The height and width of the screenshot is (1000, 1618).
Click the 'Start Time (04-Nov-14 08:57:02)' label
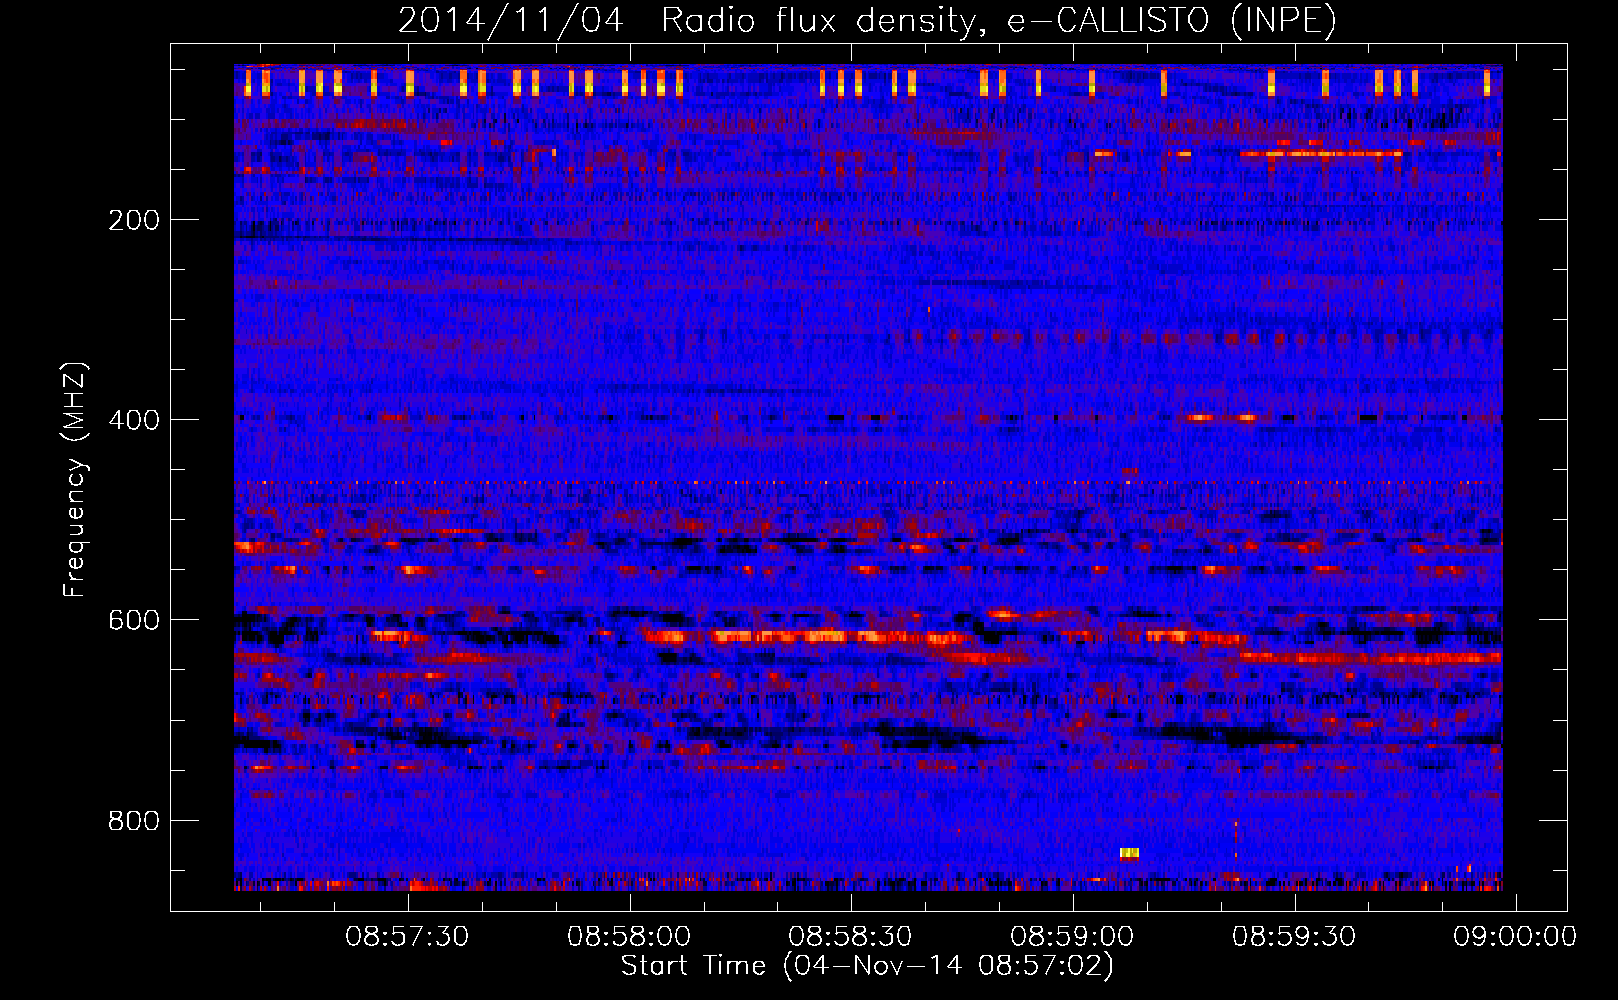pyautogui.click(x=867, y=966)
